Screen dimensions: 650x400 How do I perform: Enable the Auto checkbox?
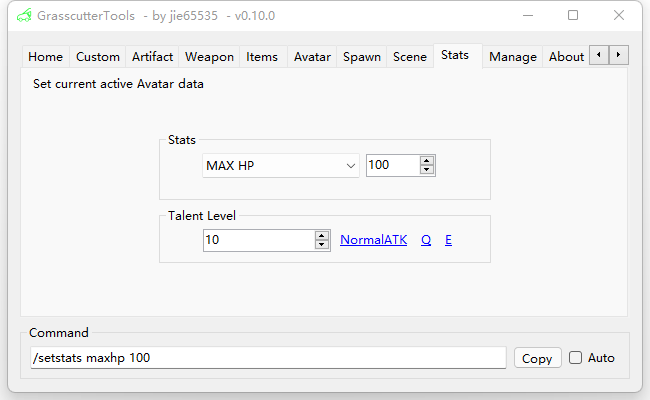tap(575, 358)
